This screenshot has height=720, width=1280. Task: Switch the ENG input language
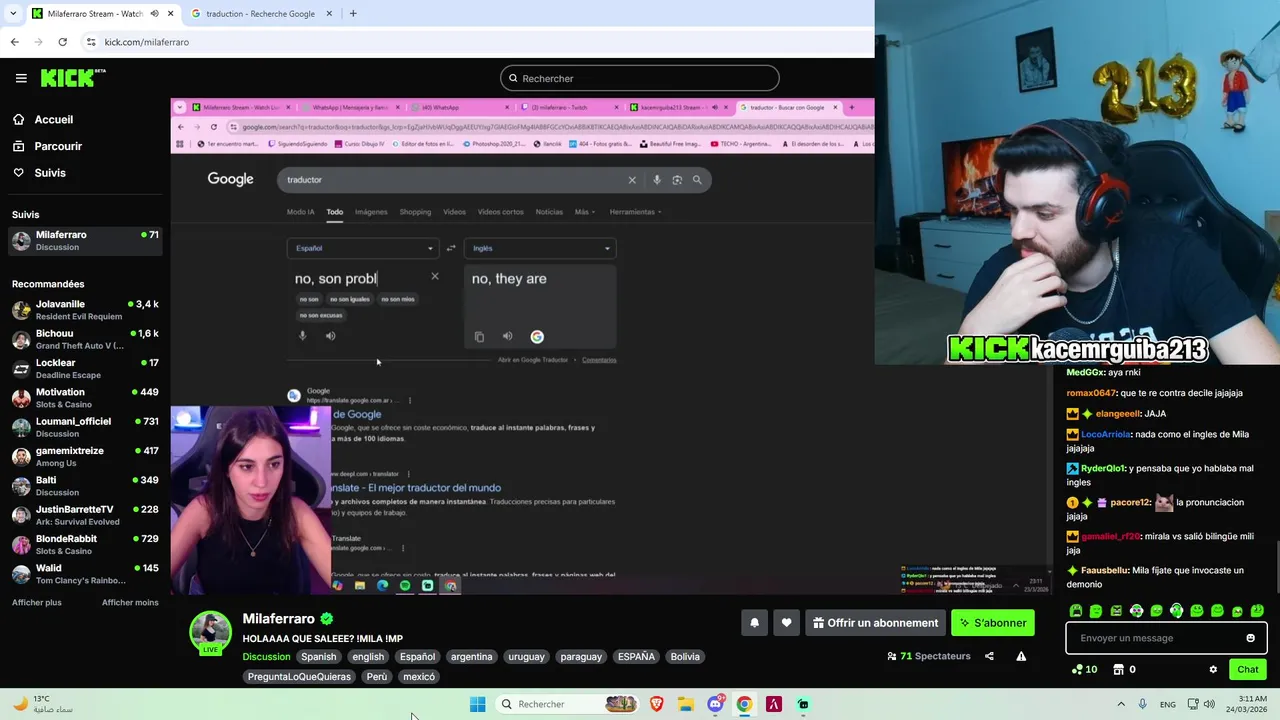[x=1168, y=704]
